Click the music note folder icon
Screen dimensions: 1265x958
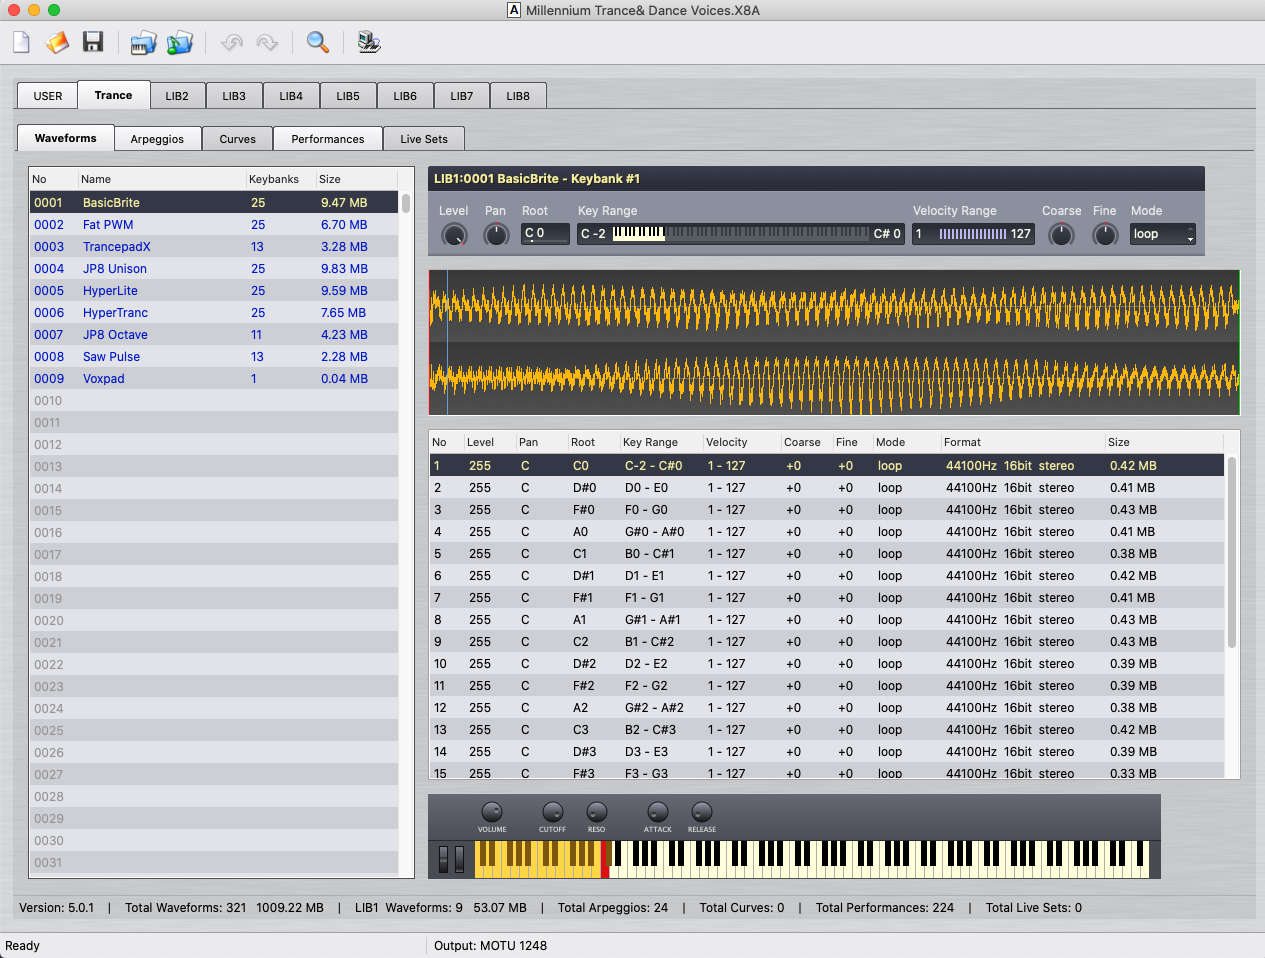click(180, 42)
